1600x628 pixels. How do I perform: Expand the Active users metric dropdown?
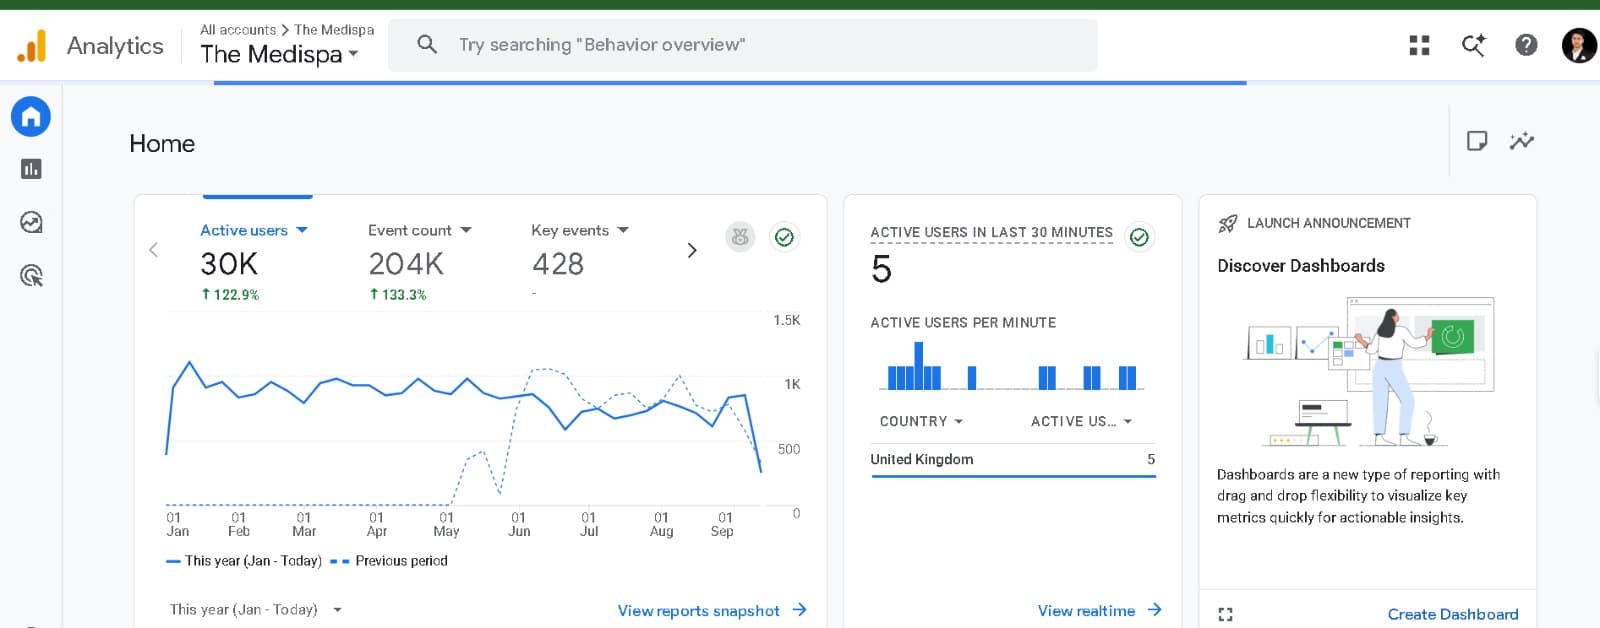(254, 230)
